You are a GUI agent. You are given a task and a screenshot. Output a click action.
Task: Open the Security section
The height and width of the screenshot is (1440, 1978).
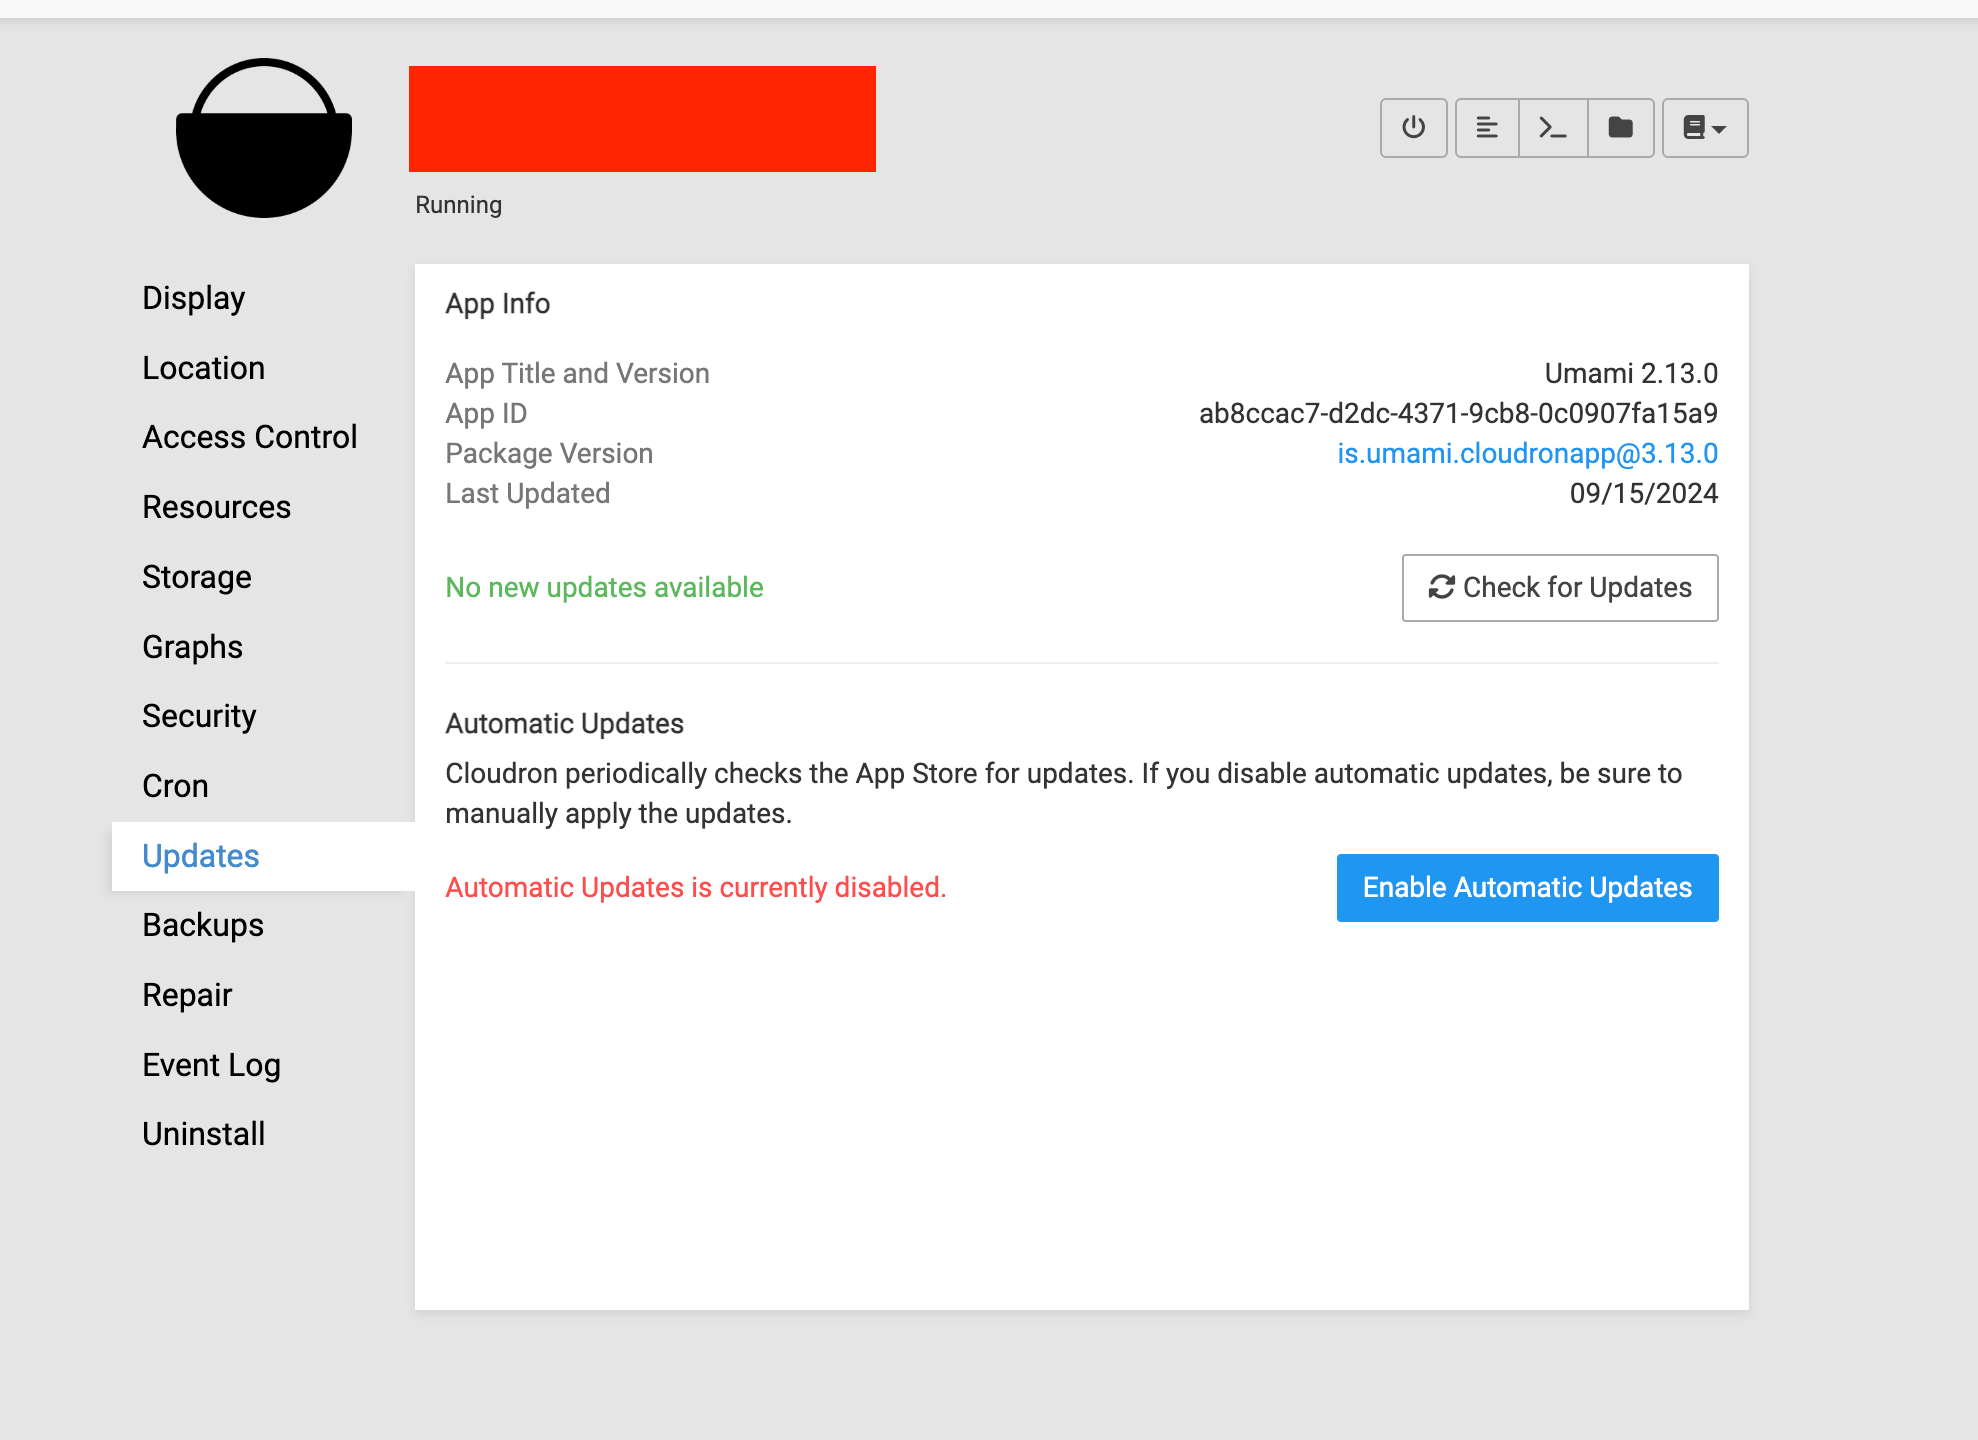coord(200,716)
